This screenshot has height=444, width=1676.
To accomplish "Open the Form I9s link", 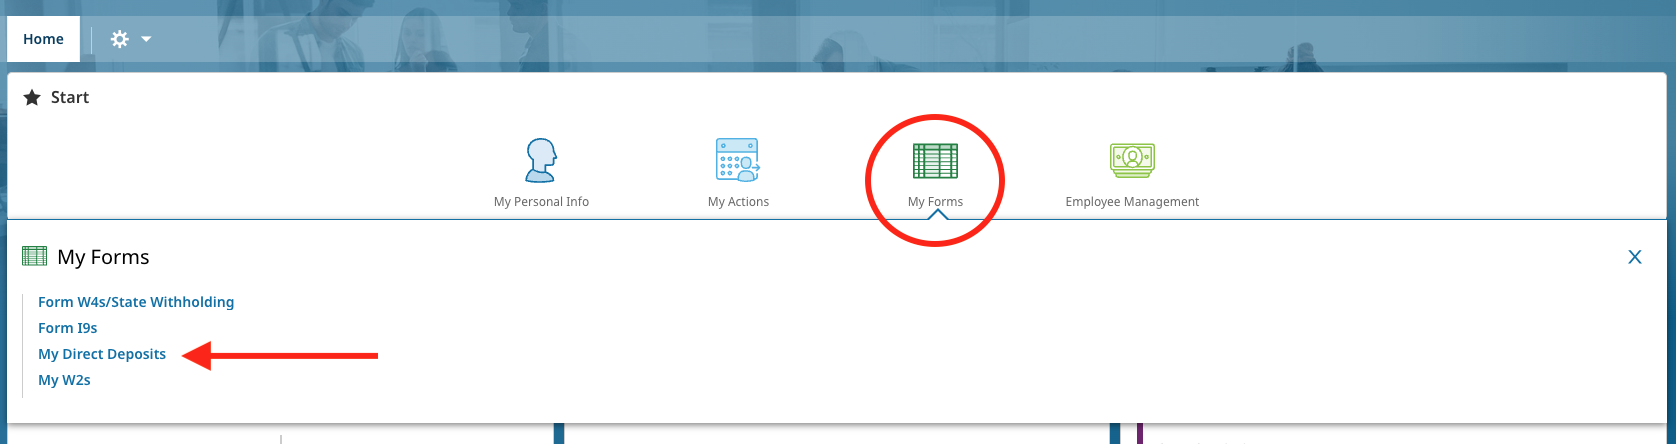I will [x=68, y=328].
